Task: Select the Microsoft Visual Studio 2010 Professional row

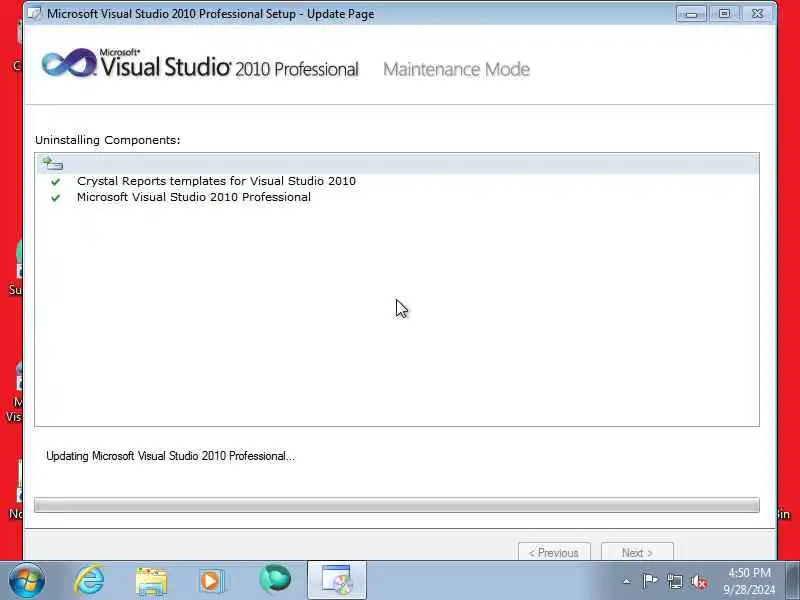Action: pos(397,197)
